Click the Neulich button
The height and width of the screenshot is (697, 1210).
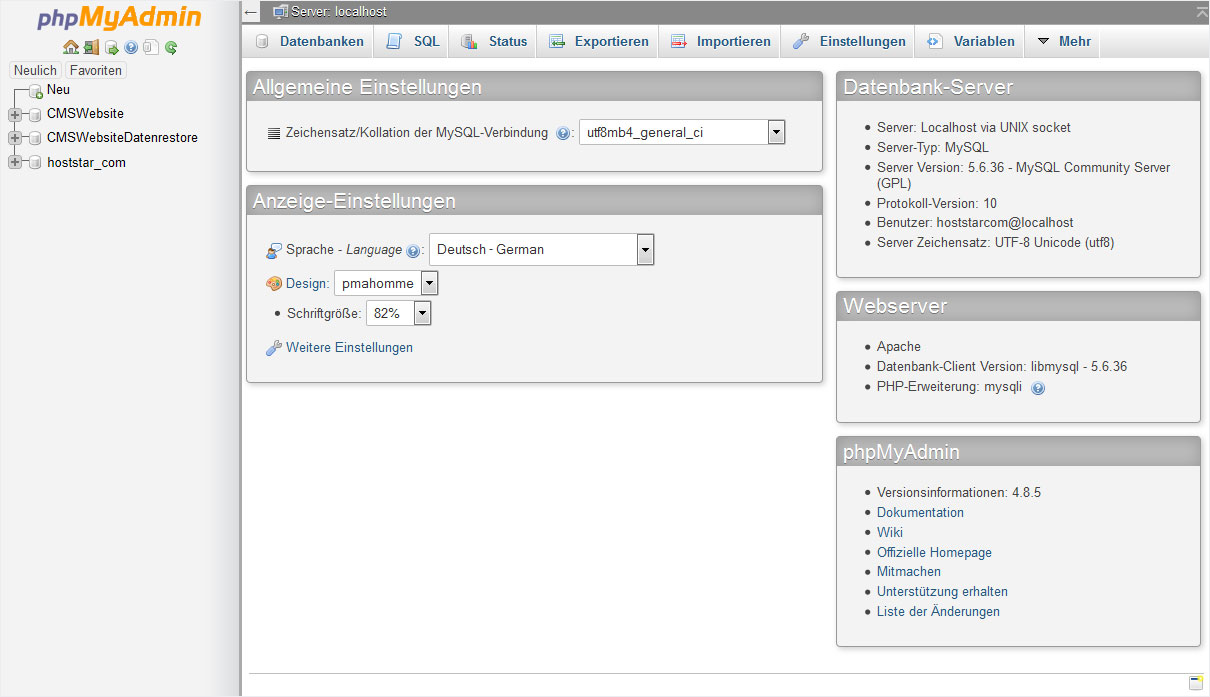coord(36,70)
